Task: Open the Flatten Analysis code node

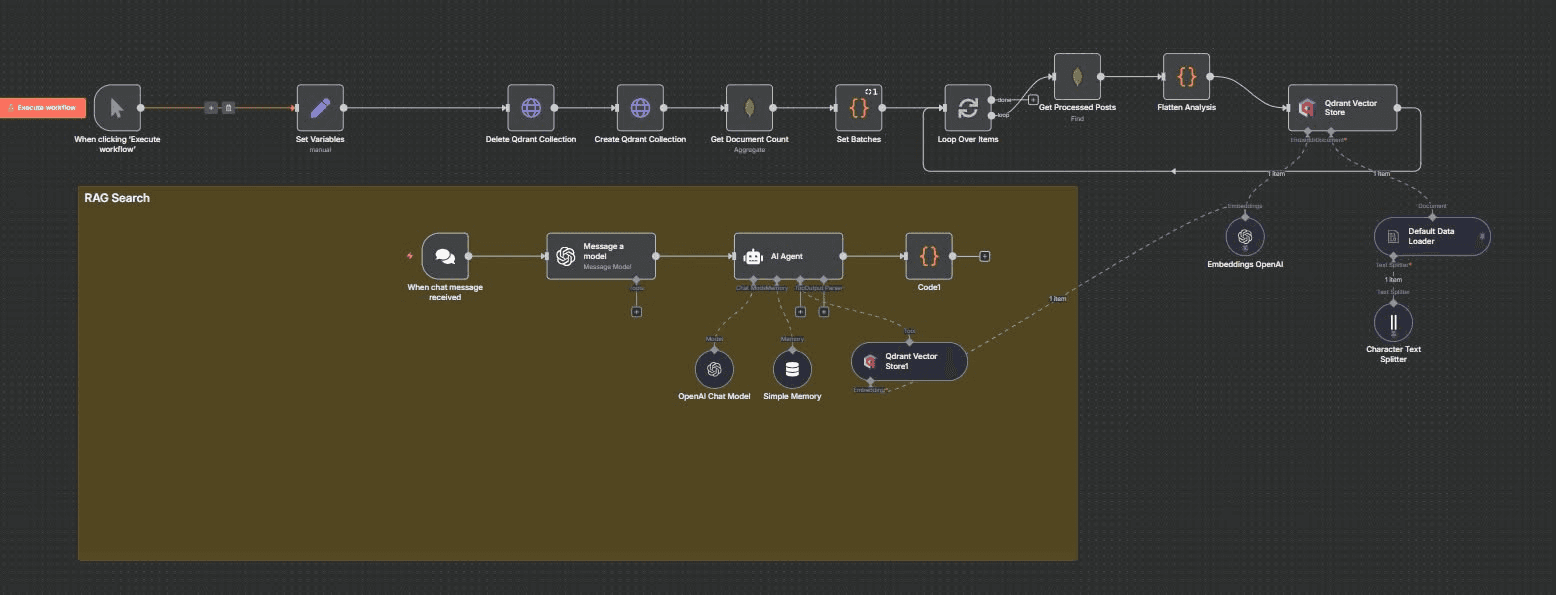Action: click(1186, 76)
